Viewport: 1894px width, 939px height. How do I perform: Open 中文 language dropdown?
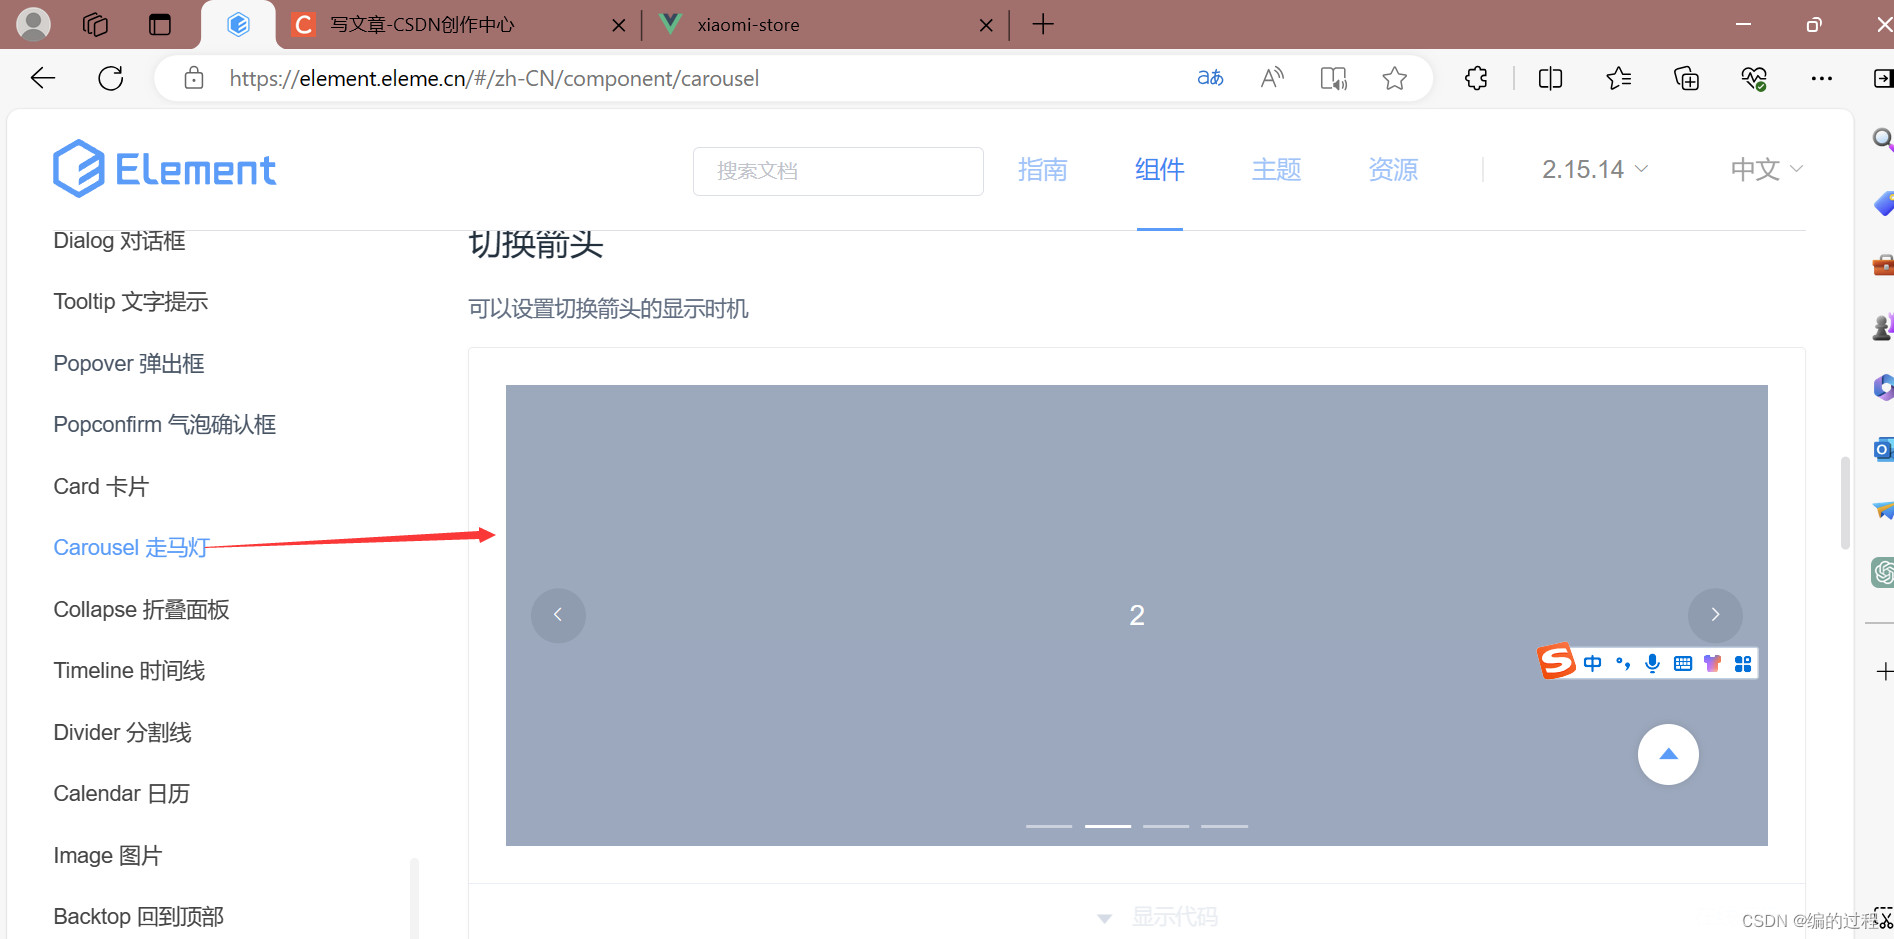[1767, 169]
